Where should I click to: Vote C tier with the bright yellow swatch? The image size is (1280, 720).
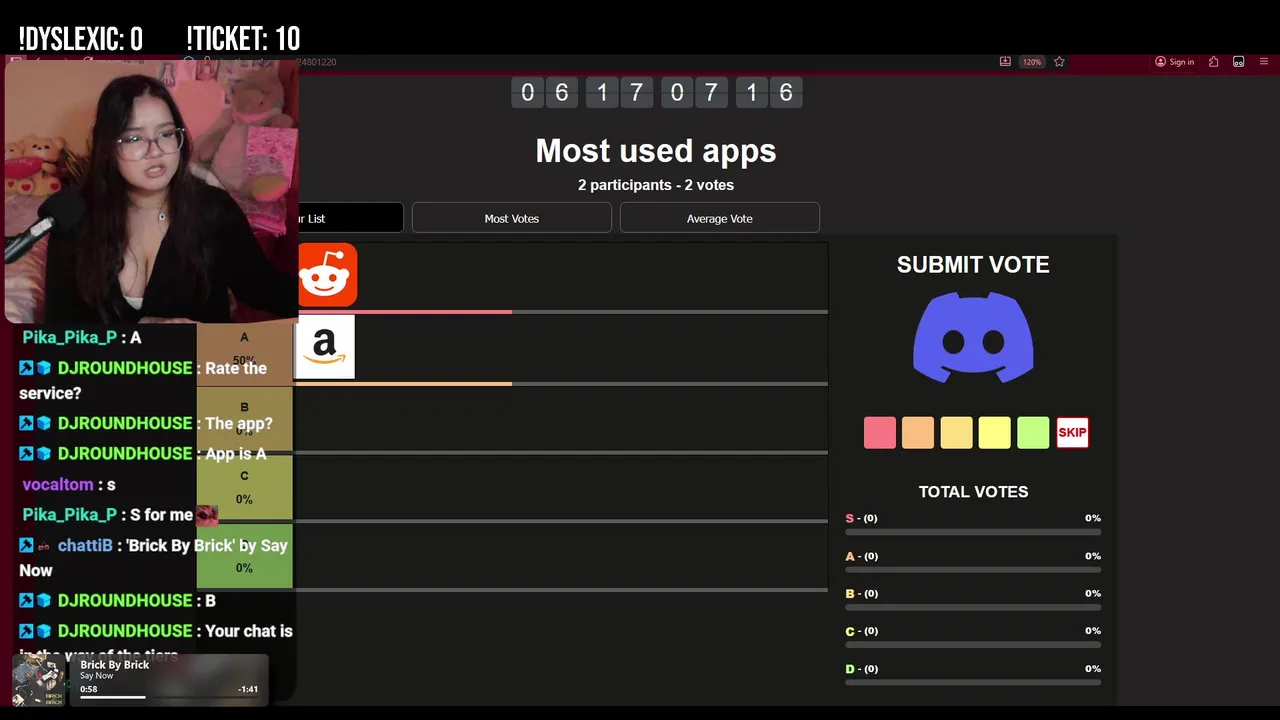pyautogui.click(x=995, y=433)
